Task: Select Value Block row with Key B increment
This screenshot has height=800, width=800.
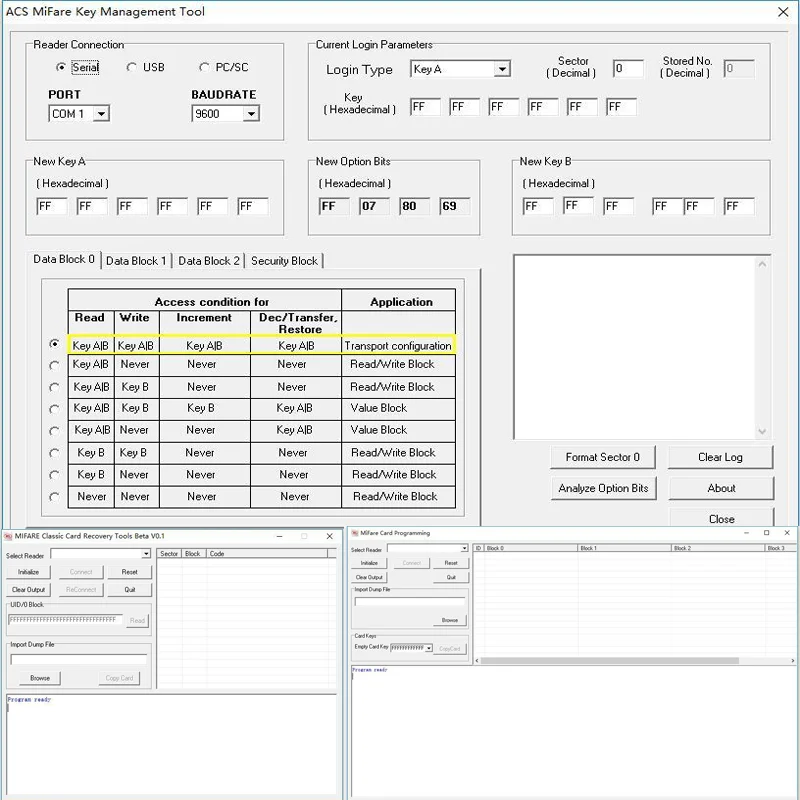Action: pyautogui.click(x=54, y=409)
